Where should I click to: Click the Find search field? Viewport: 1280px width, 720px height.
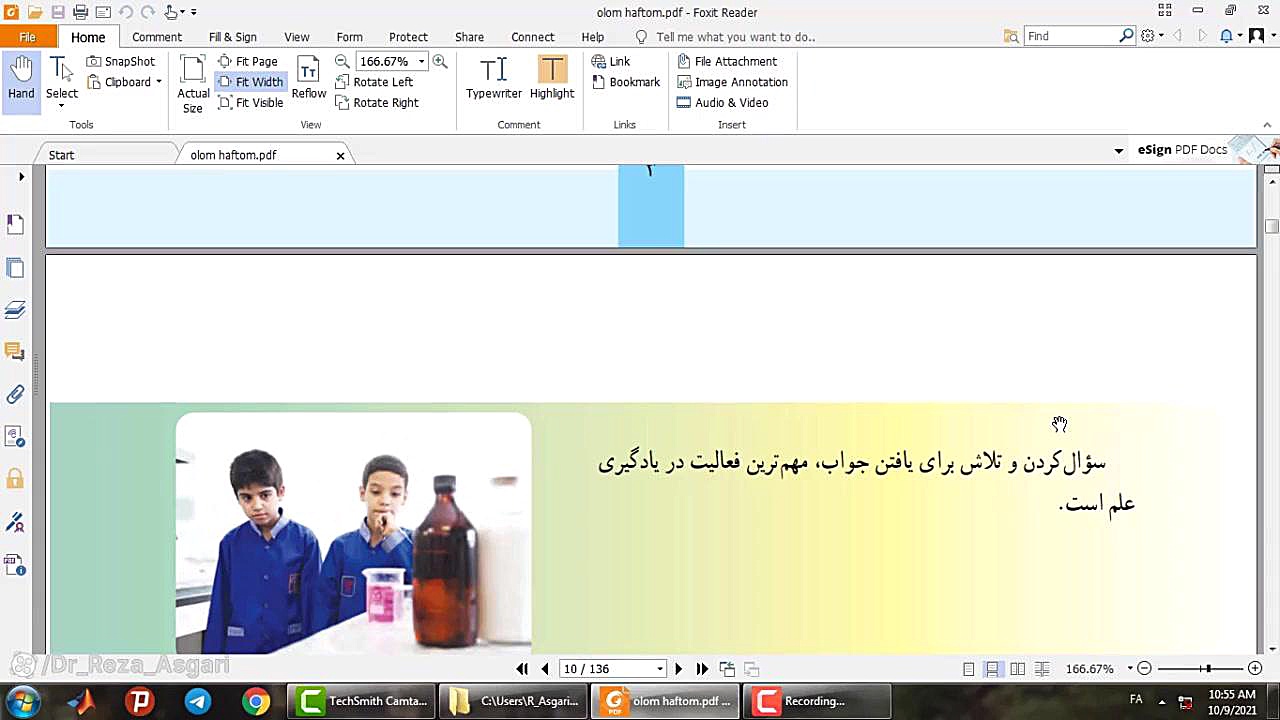point(1070,36)
